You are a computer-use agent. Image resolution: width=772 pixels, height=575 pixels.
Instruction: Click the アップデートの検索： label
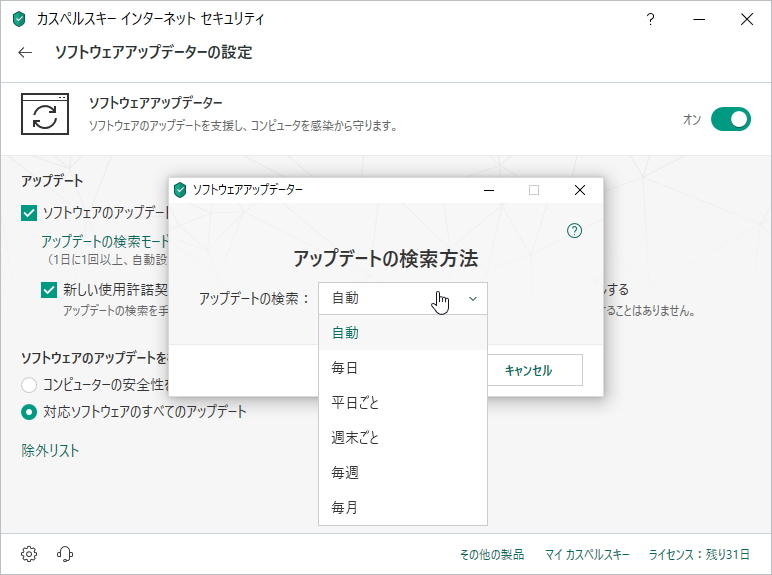click(254, 298)
